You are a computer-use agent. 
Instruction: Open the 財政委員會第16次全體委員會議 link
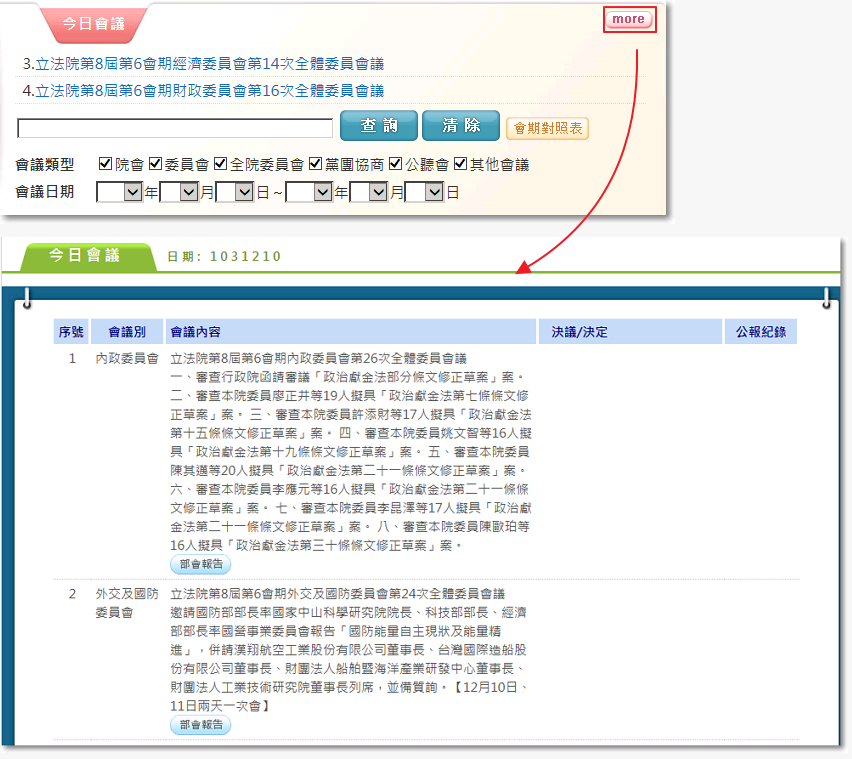coord(209,91)
